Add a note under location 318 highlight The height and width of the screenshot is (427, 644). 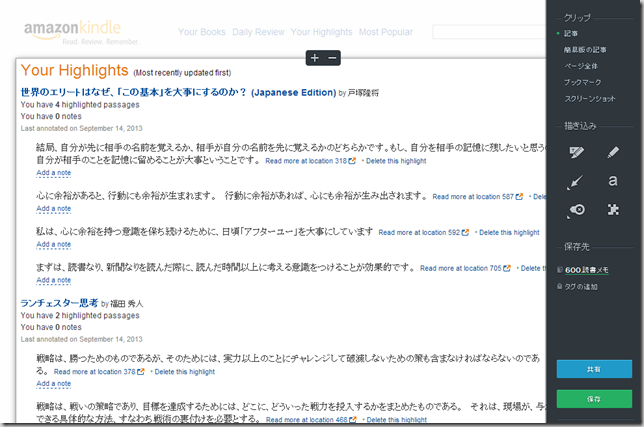tap(53, 173)
